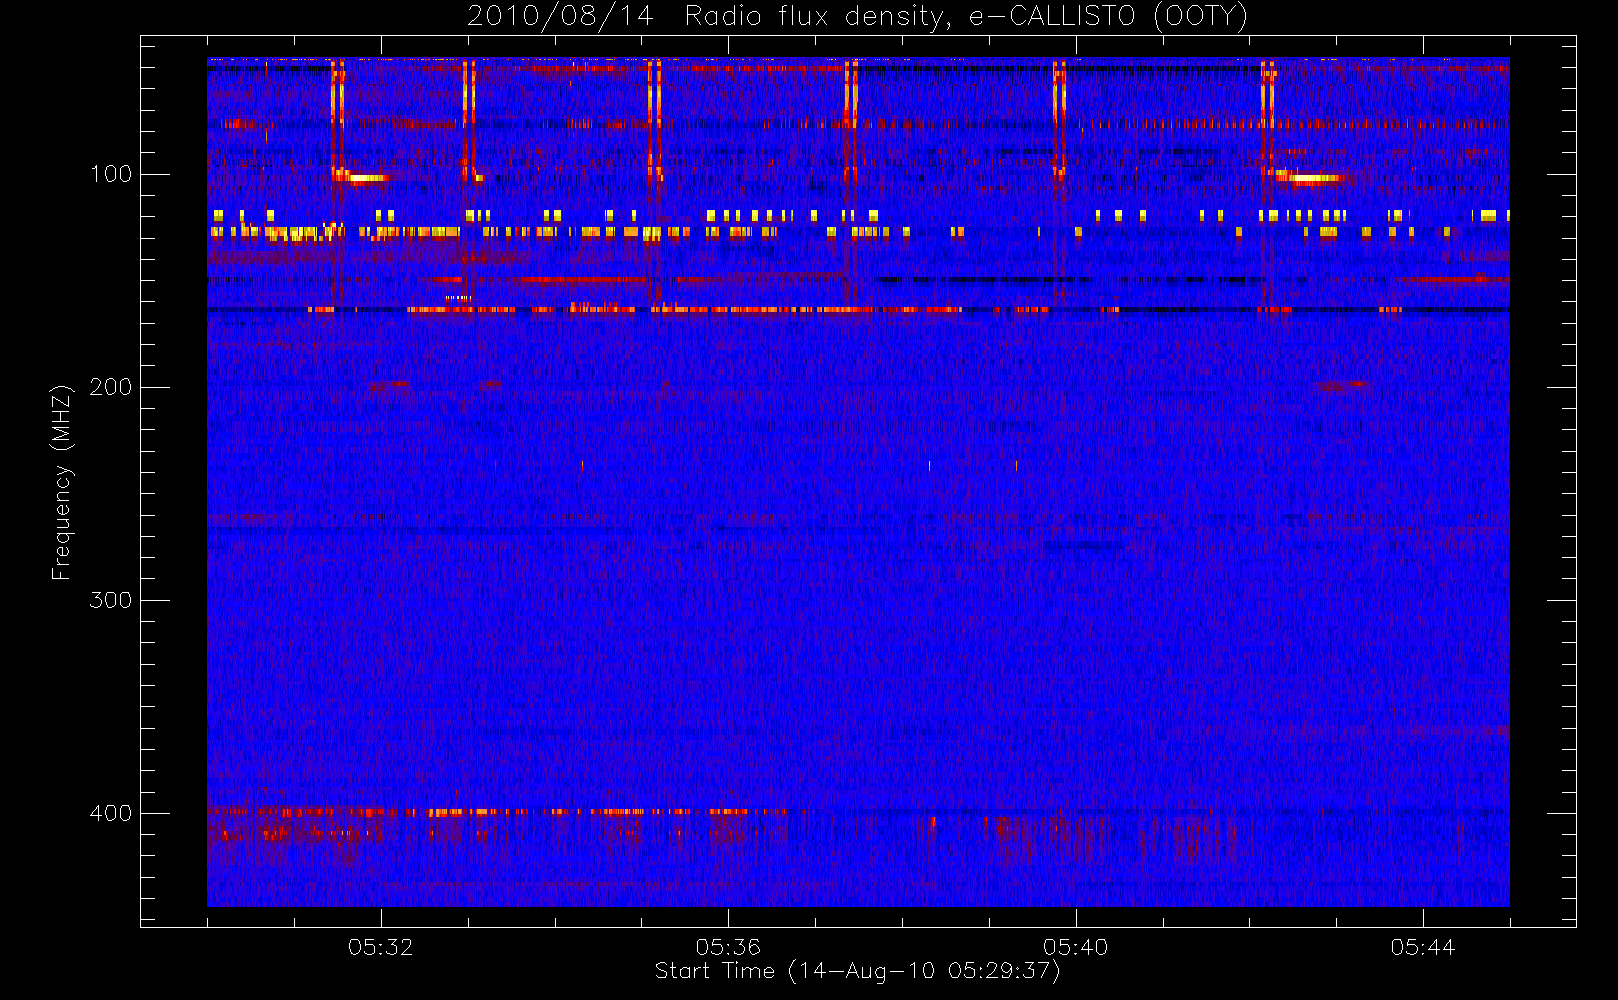
Task: Click the 05:36 time tick label
Action: point(728,947)
